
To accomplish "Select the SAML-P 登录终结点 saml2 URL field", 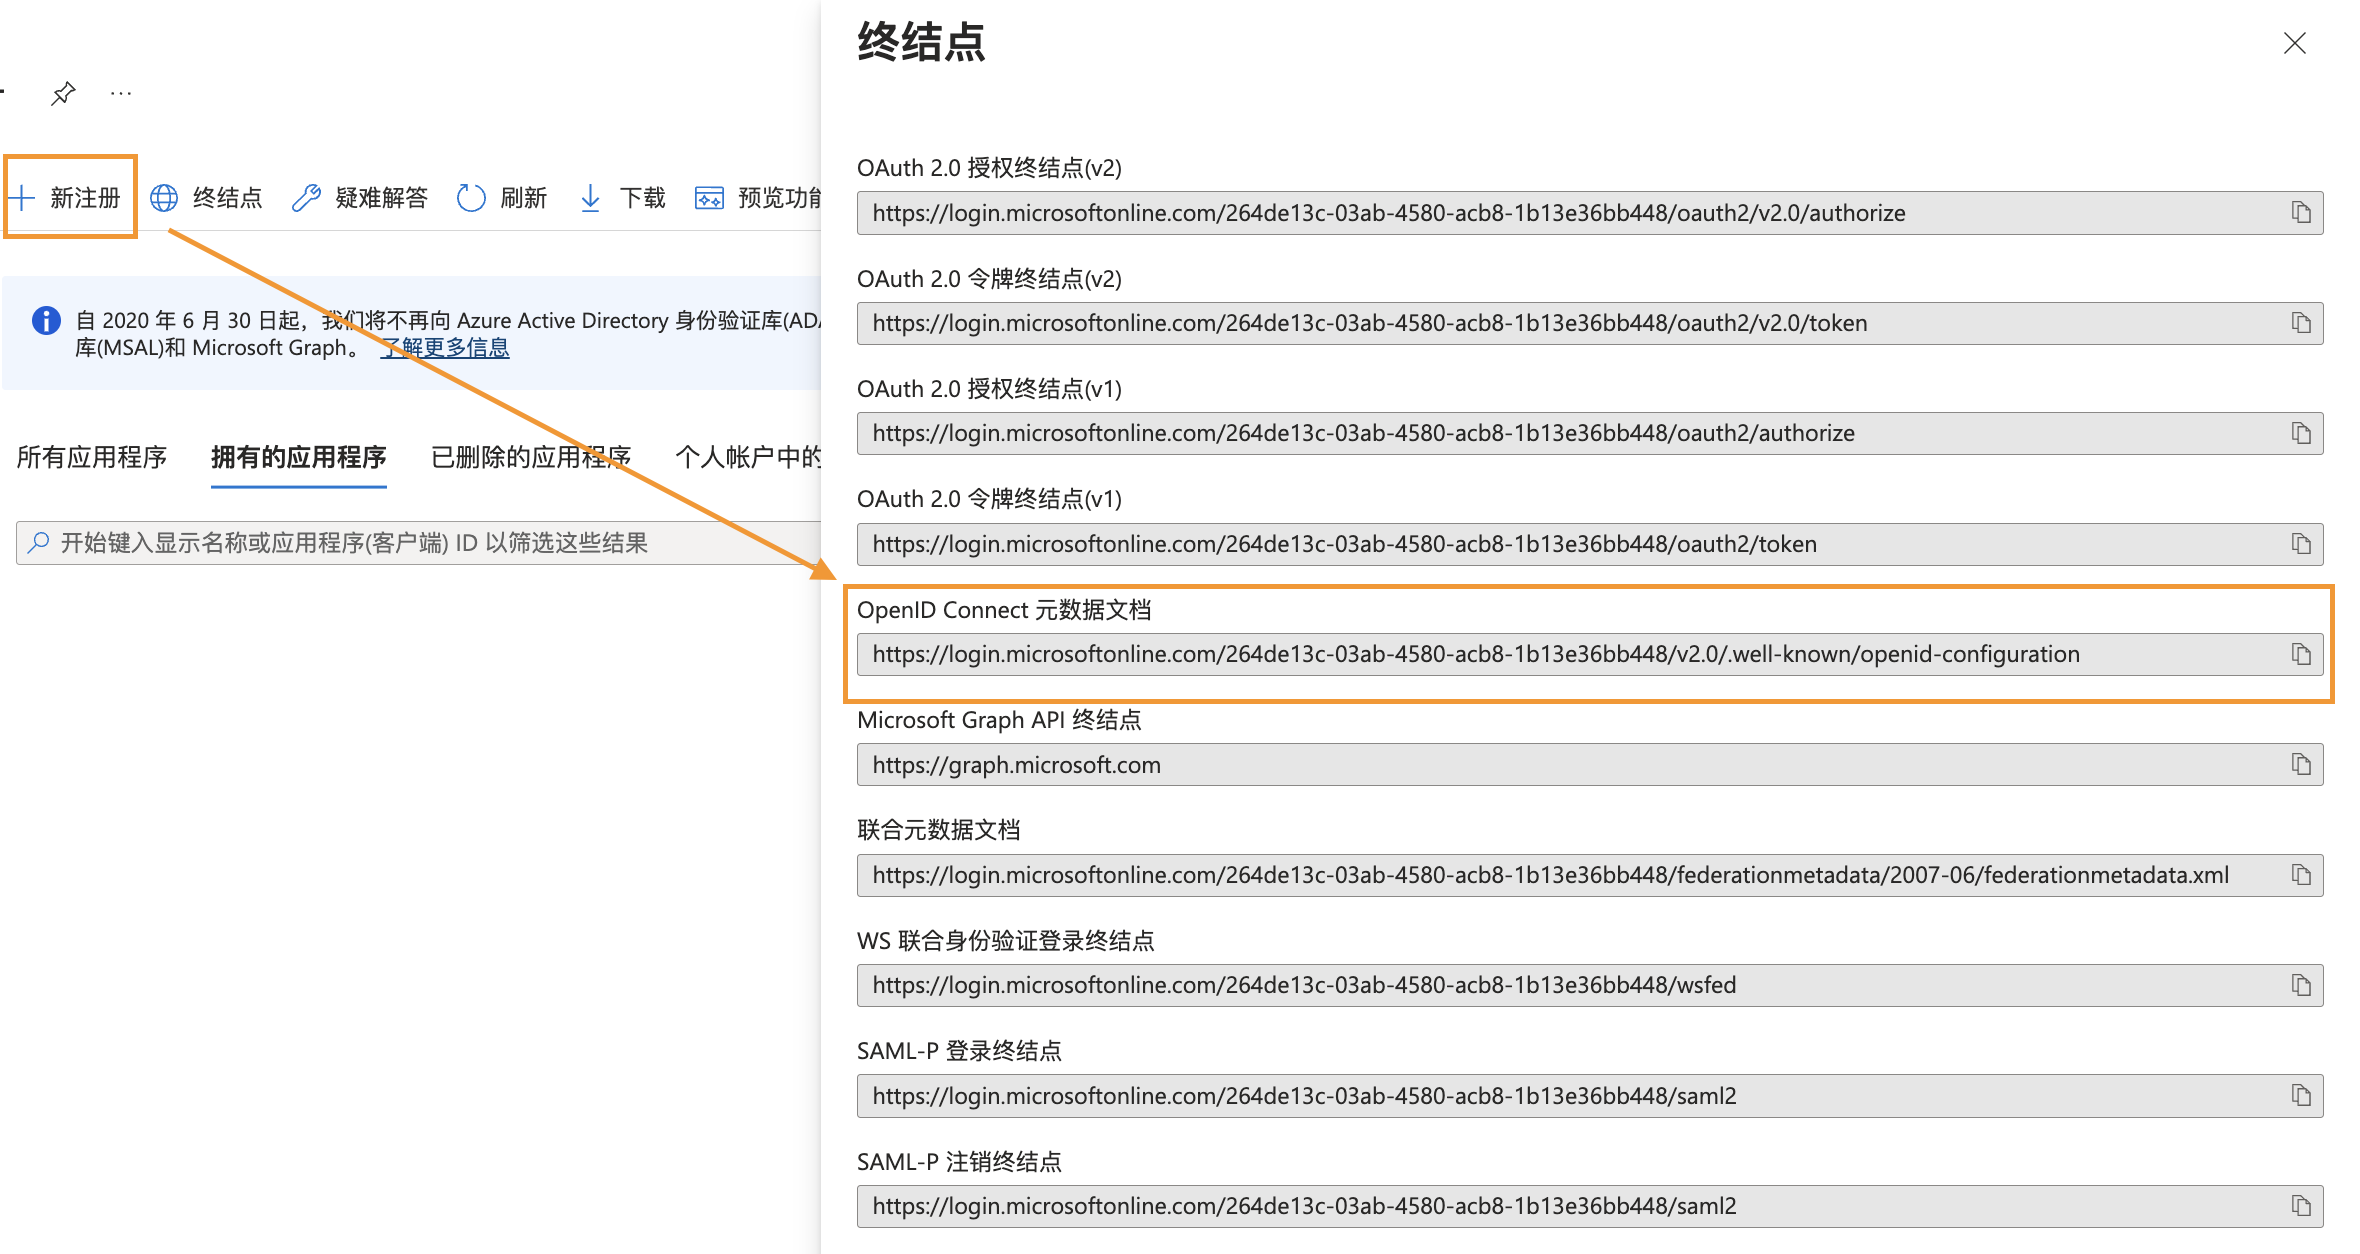I will tap(1590, 1096).
